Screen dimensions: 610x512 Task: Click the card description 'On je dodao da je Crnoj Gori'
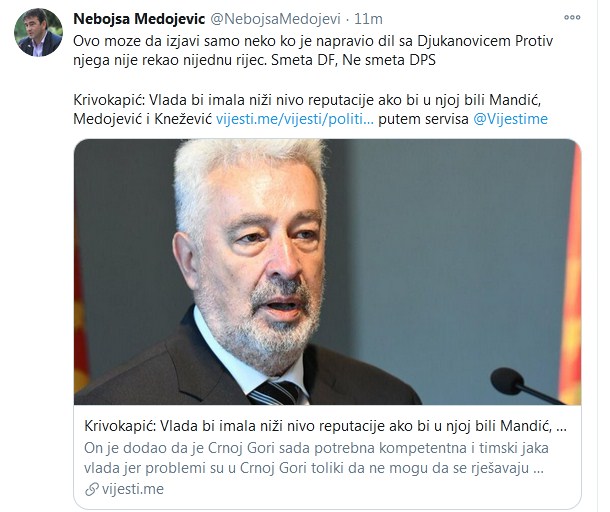pos(316,448)
